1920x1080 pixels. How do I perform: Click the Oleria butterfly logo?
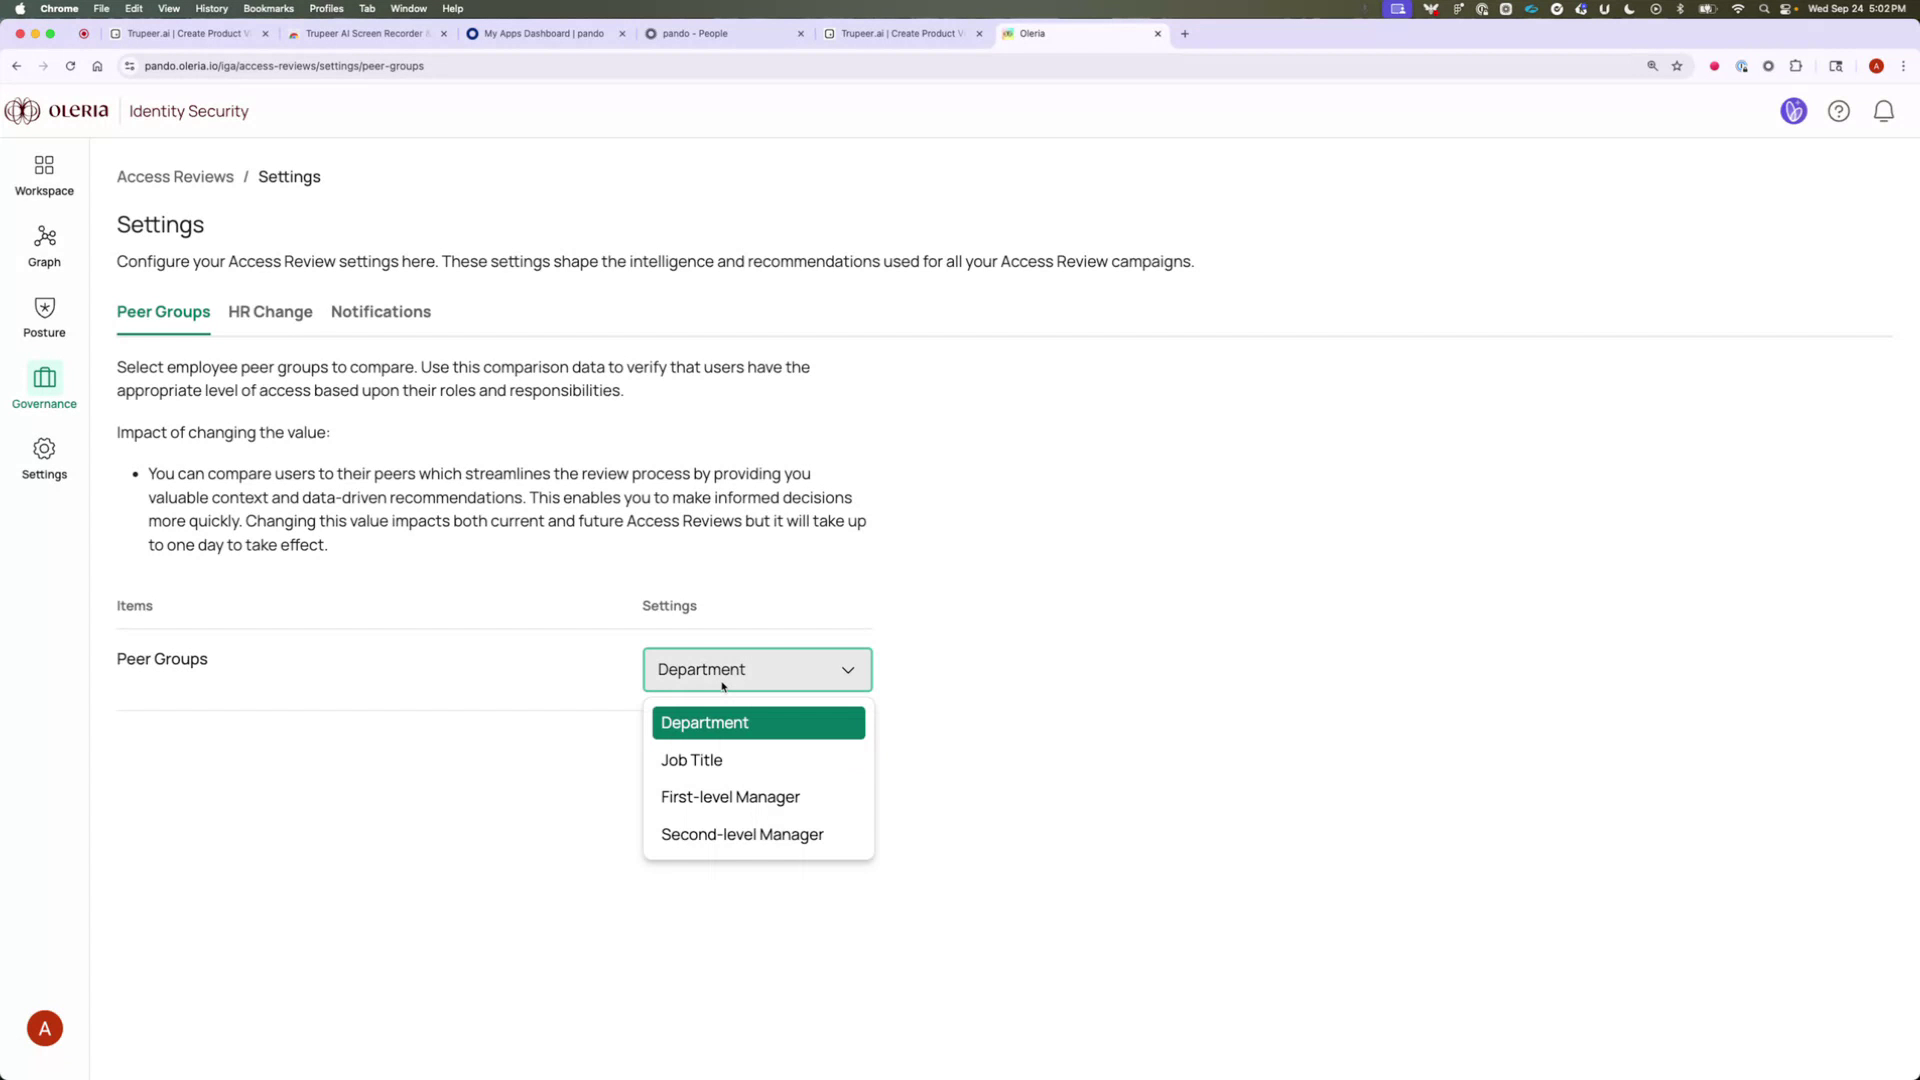pos(21,110)
